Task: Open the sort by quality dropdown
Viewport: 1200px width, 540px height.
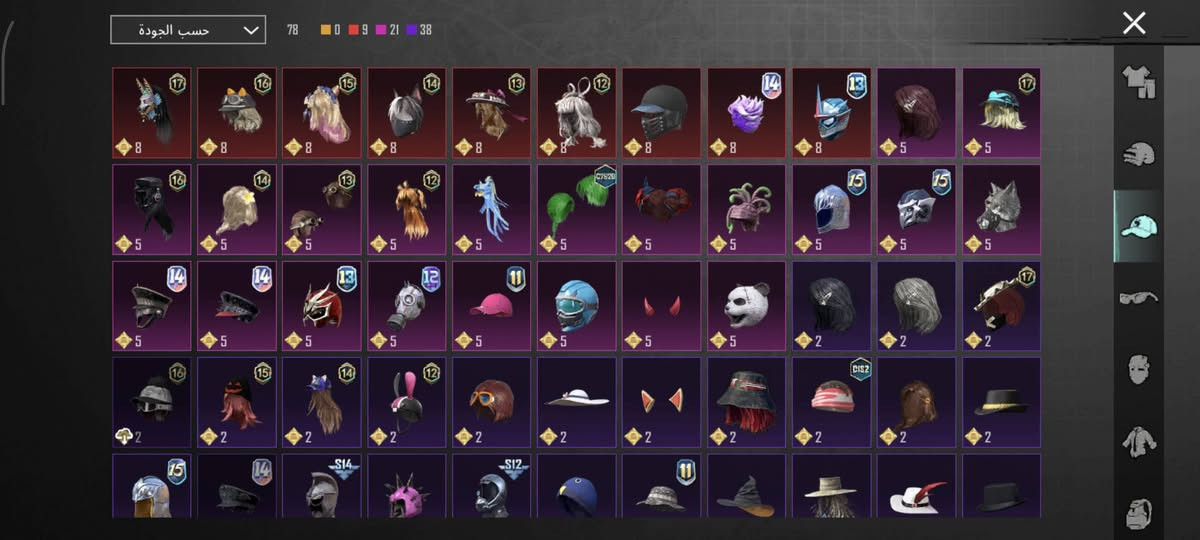Action: (x=188, y=30)
